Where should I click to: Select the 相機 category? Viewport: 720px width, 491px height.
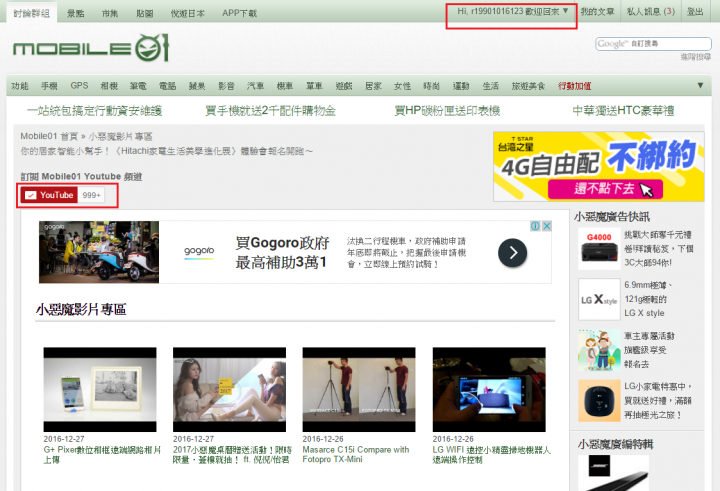[109, 86]
